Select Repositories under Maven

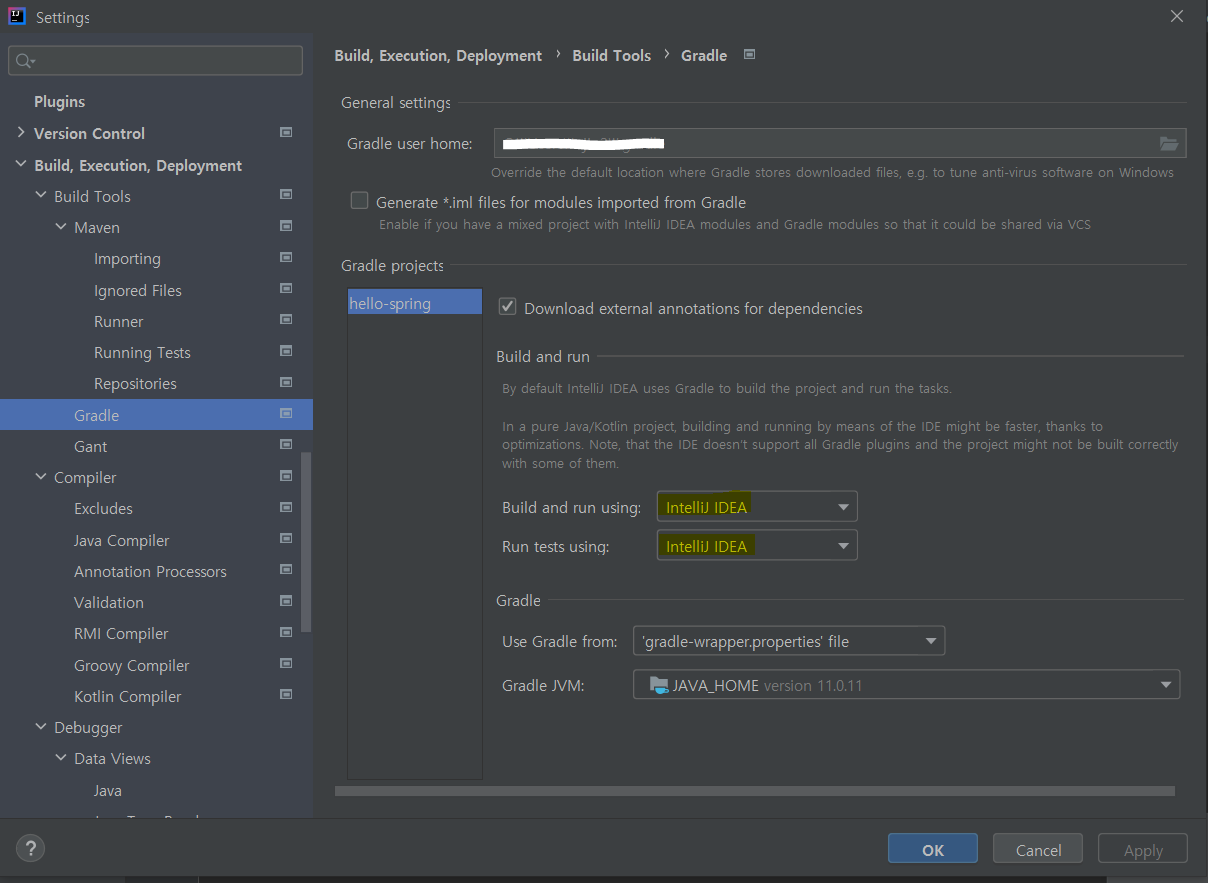(x=135, y=384)
